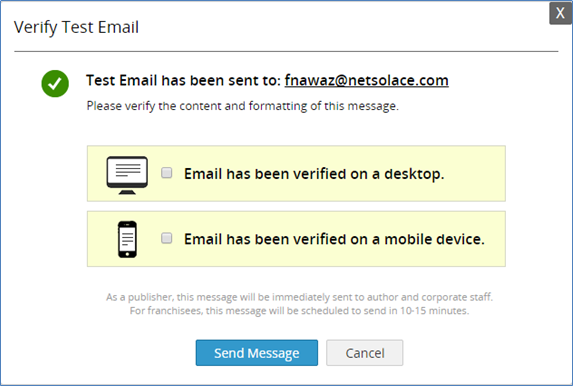The width and height of the screenshot is (573, 386).
Task: Open the fnawaz@netsolace.com email link
Action: pos(367,80)
